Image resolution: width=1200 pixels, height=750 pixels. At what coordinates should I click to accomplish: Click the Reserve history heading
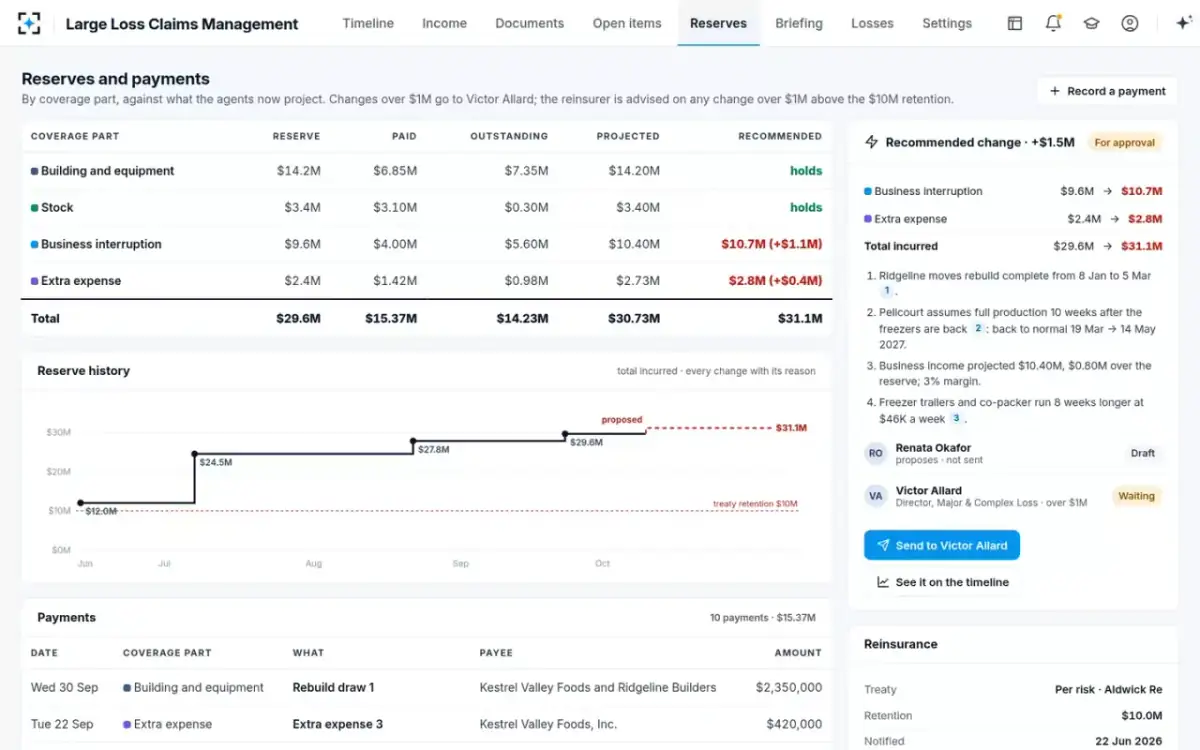click(84, 371)
